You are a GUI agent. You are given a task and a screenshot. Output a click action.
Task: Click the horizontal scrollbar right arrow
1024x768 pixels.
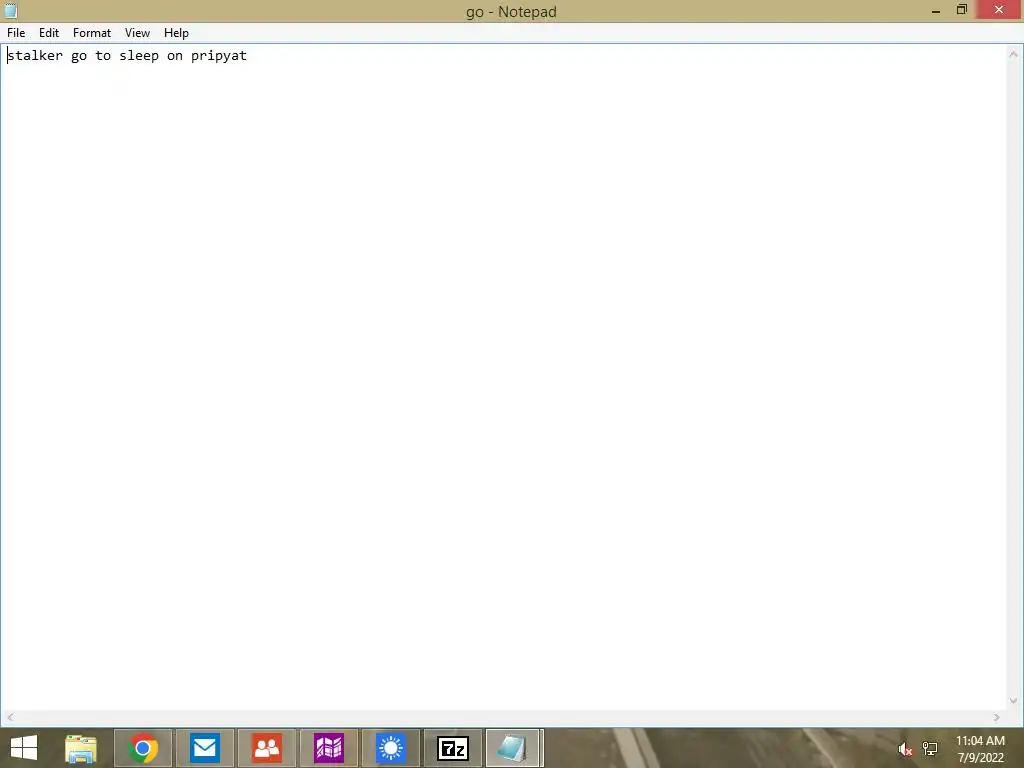[x=997, y=717]
